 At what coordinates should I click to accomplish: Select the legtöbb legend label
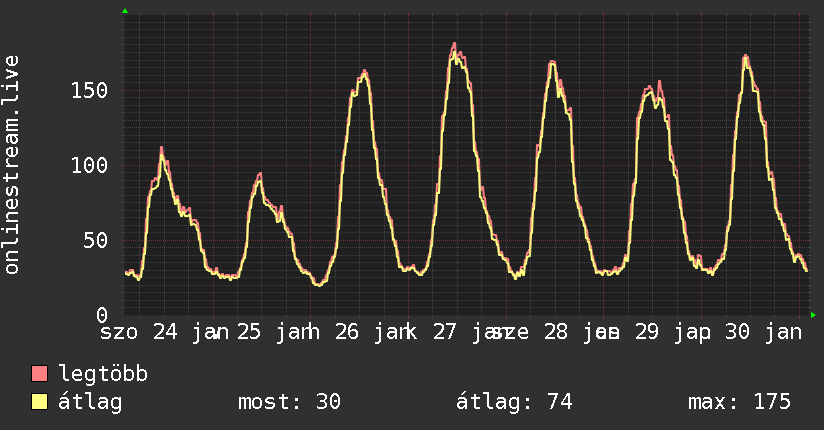click(x=103, y=373)
